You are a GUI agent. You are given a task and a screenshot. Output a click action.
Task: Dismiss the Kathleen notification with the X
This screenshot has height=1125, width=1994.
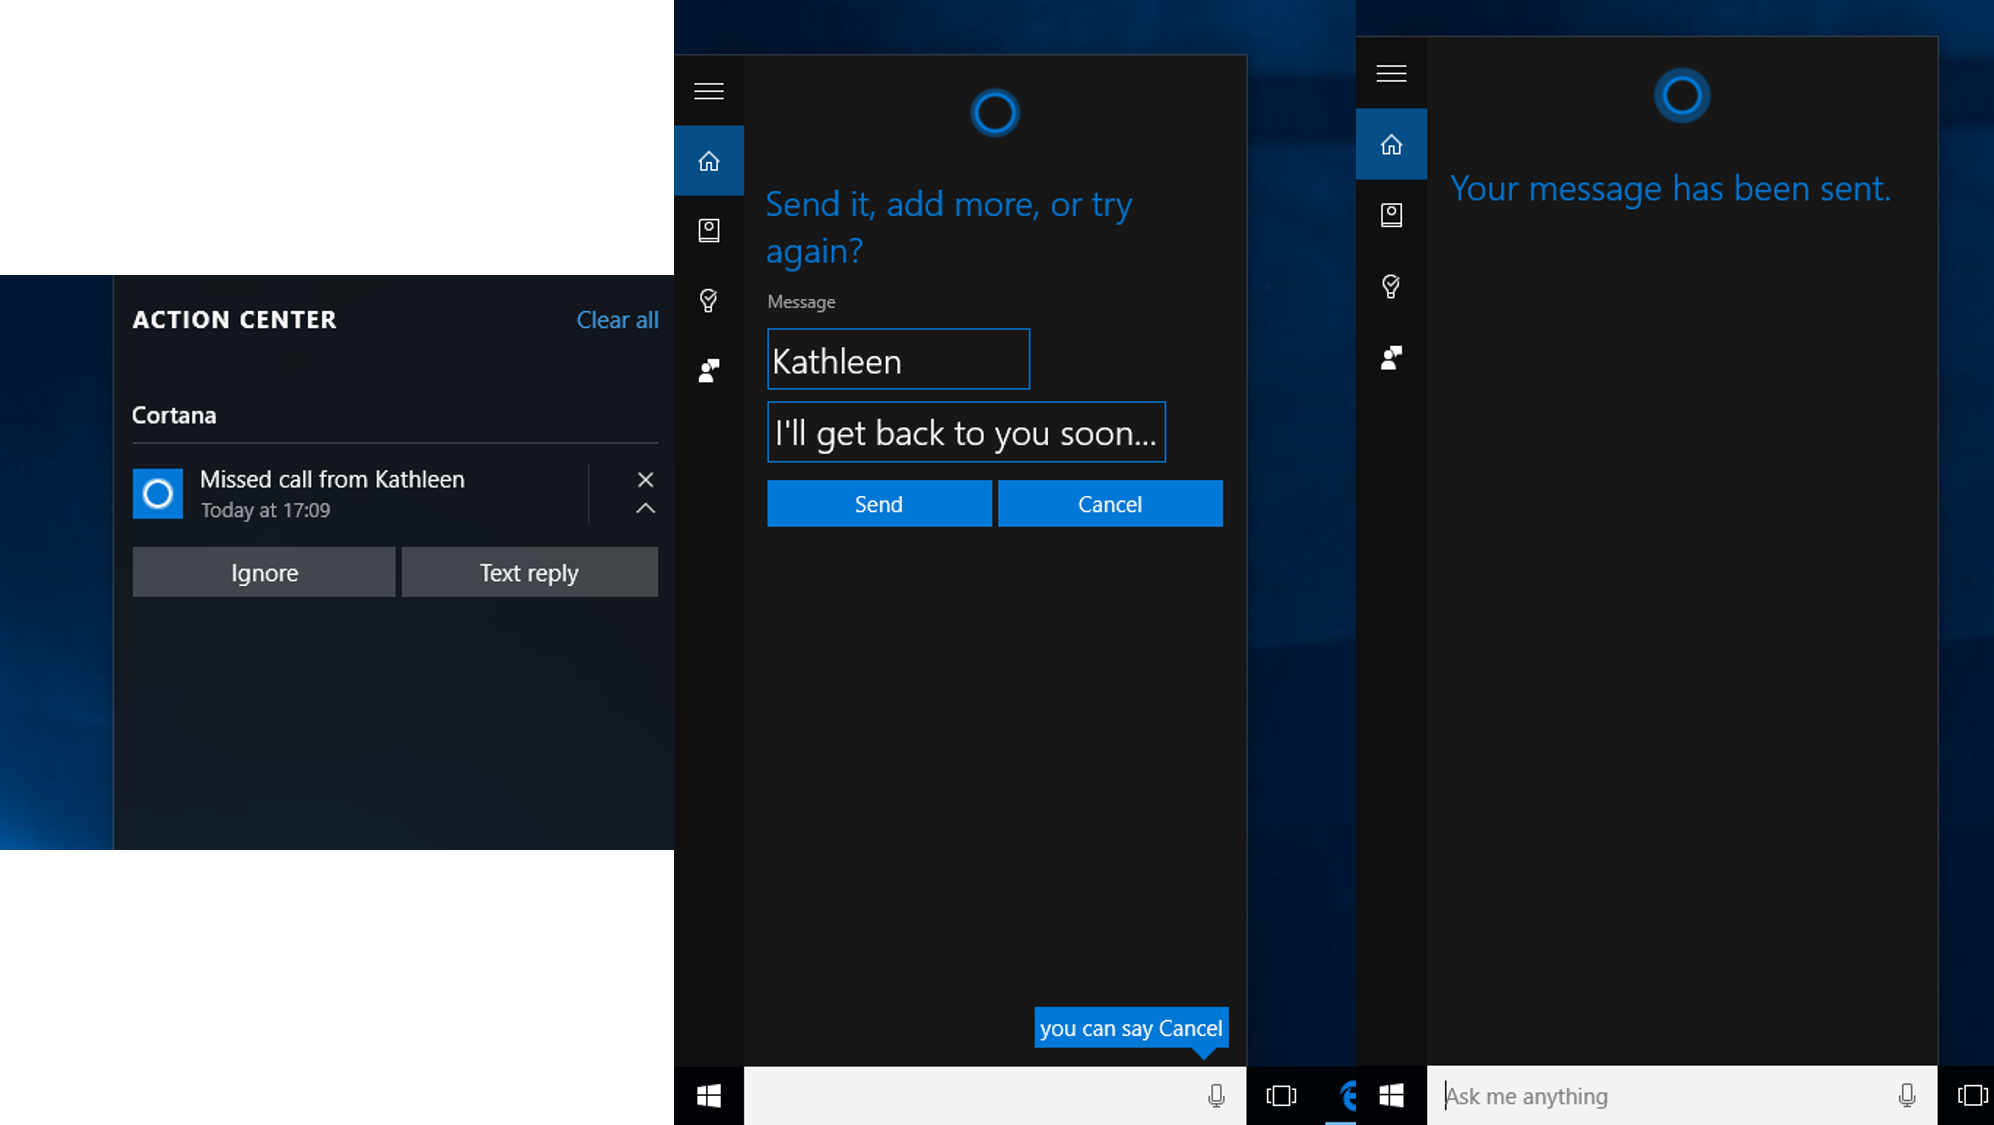click(x=645, y=479)
